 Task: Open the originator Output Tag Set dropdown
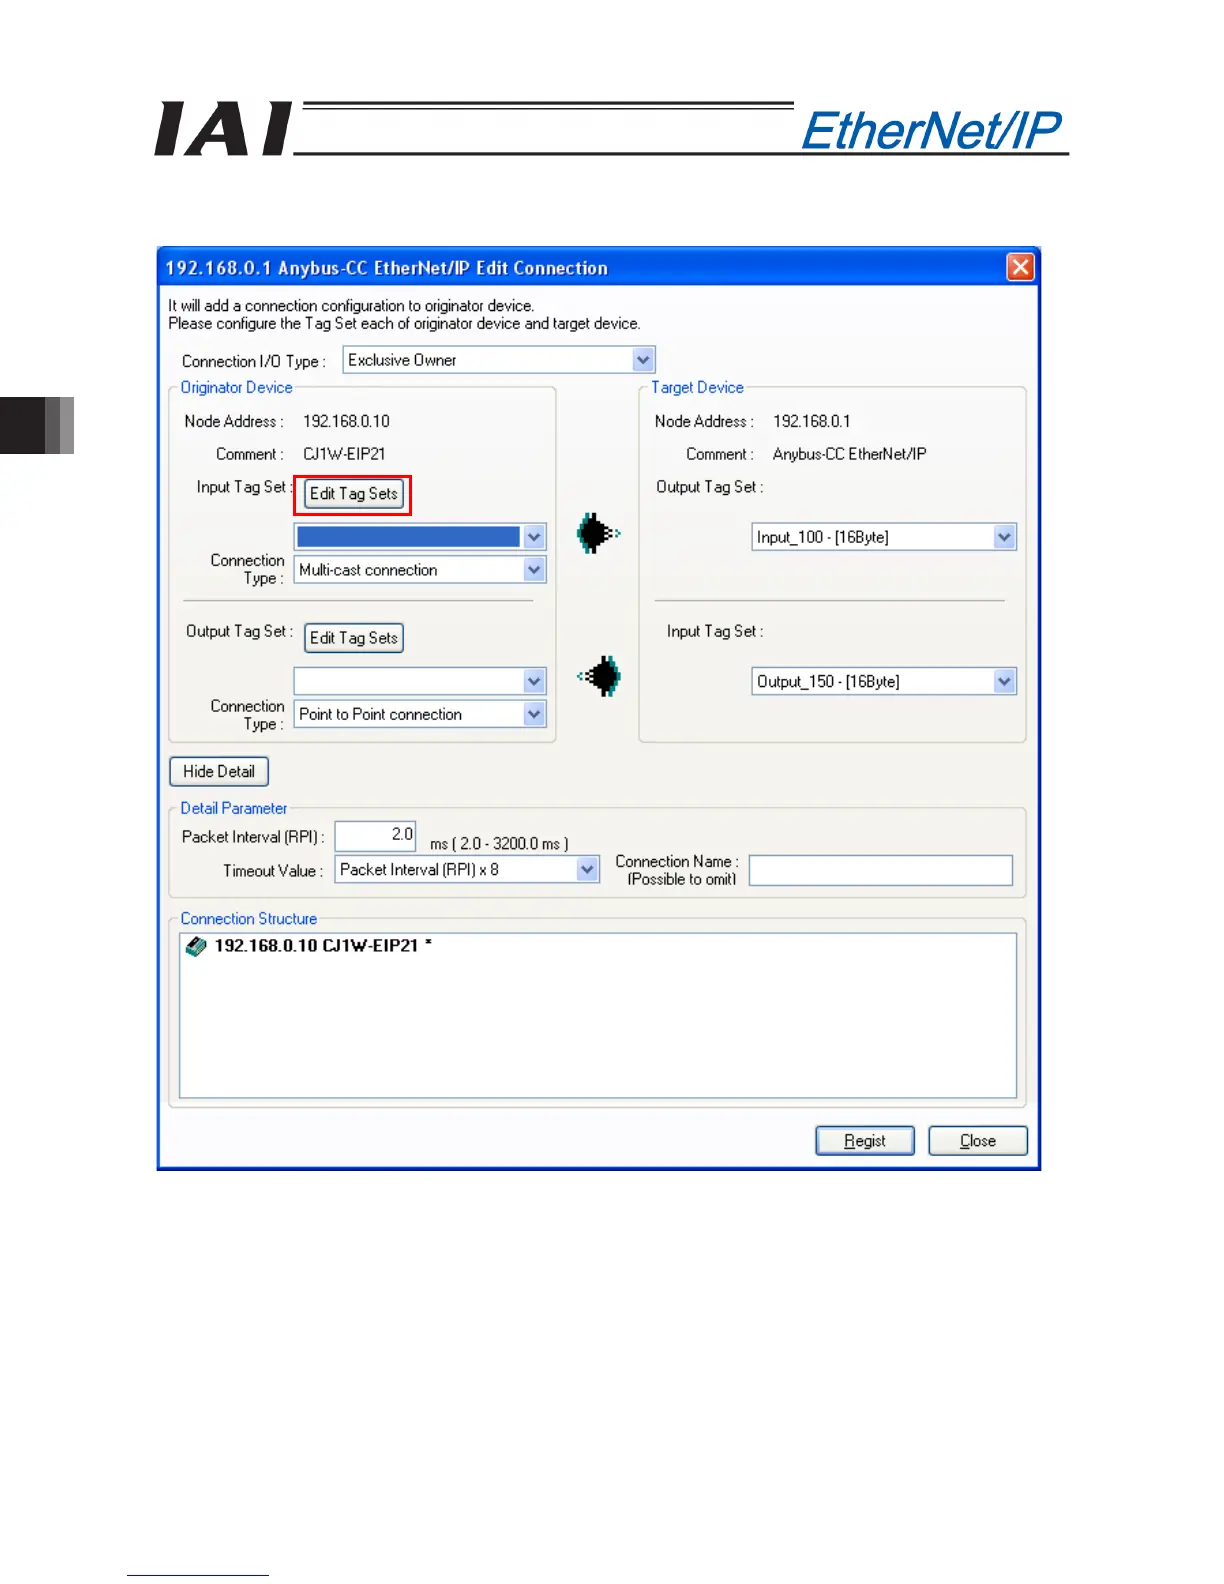(x=534, y=682)
